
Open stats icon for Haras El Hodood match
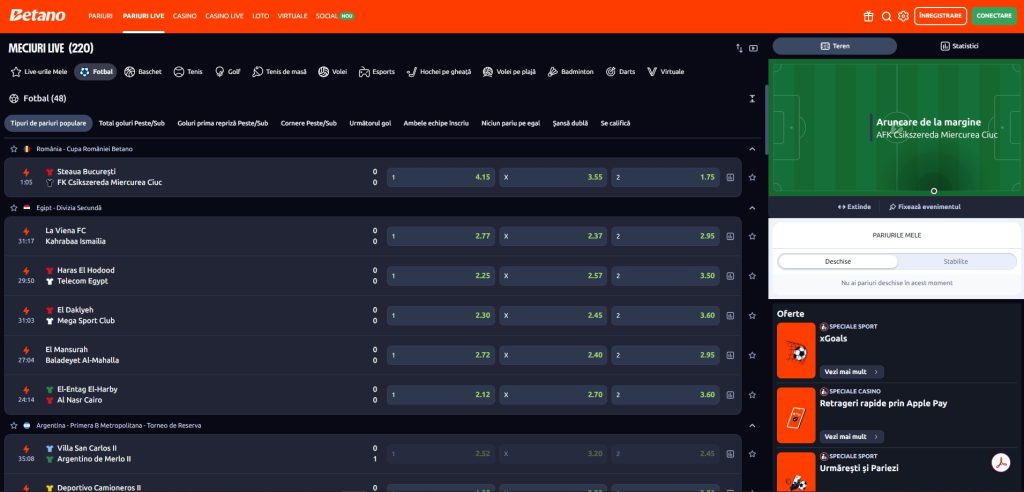coord(730,276)
